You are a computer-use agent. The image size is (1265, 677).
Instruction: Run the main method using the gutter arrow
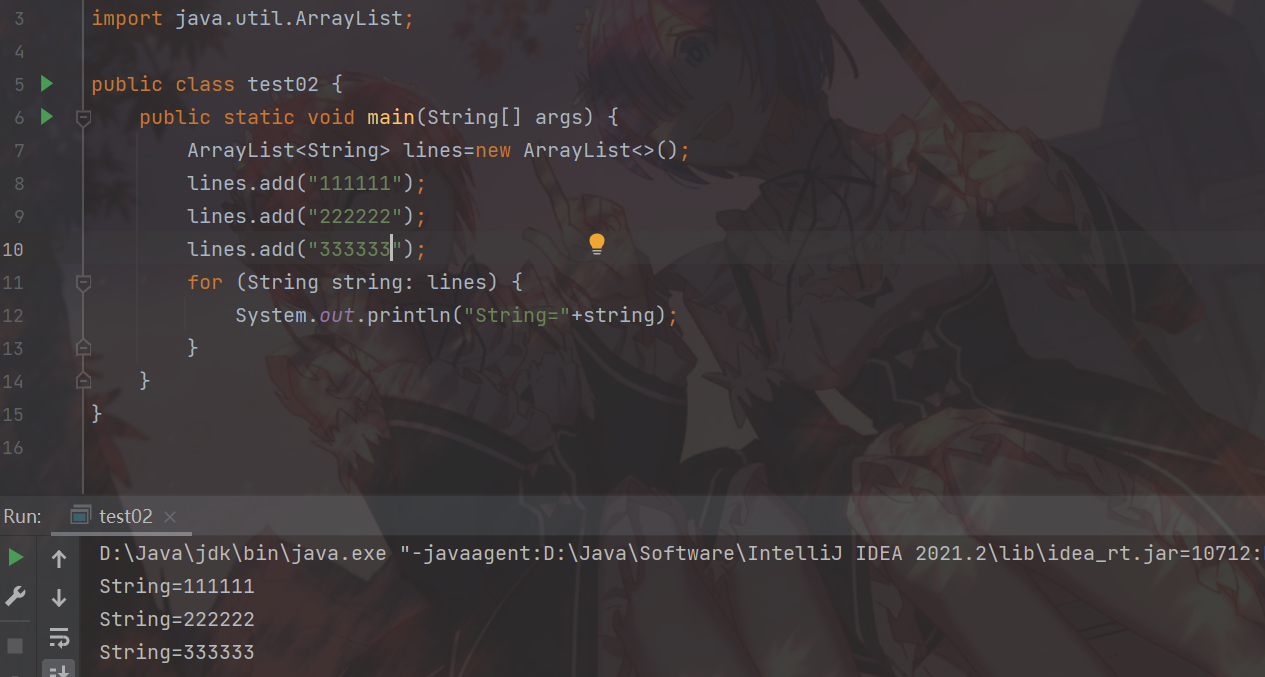46,117
